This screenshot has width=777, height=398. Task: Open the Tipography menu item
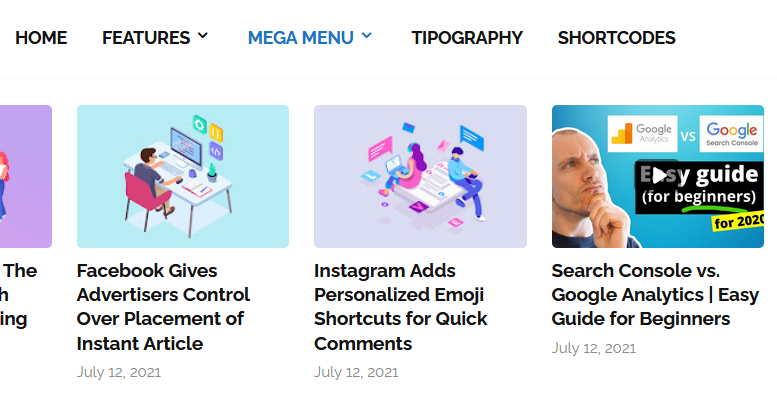[x=467, y=38]
